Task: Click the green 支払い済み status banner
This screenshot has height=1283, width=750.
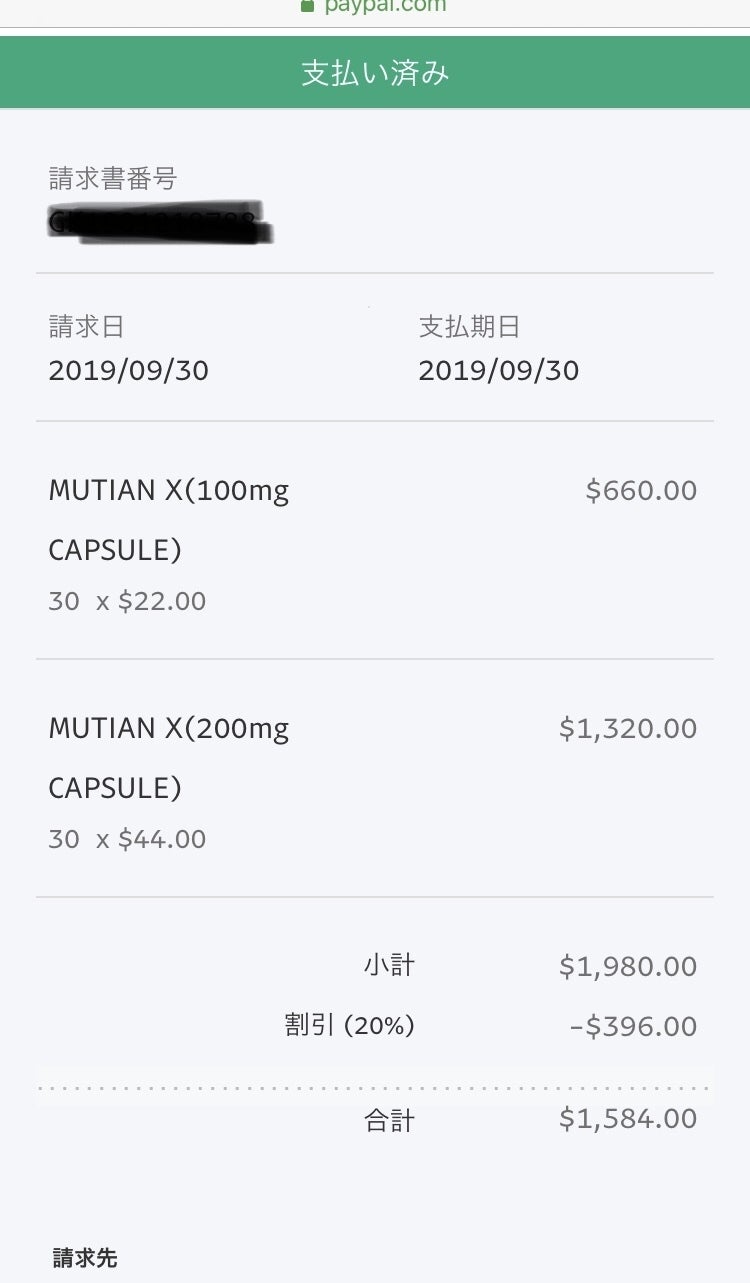Action: coord(375,73)
